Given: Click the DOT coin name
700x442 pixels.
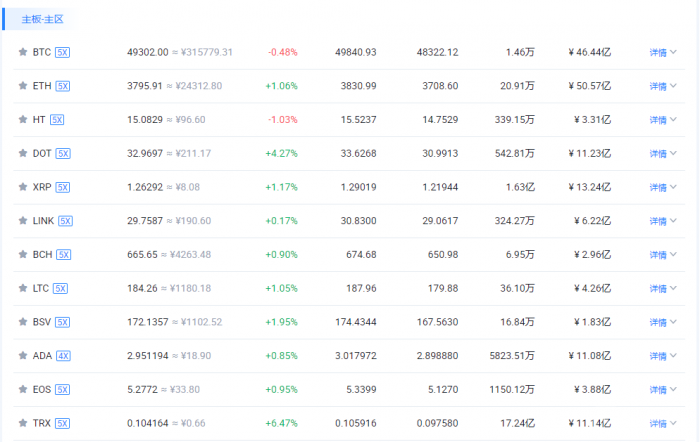Looking at the screenshot, I should click(42, 153).
